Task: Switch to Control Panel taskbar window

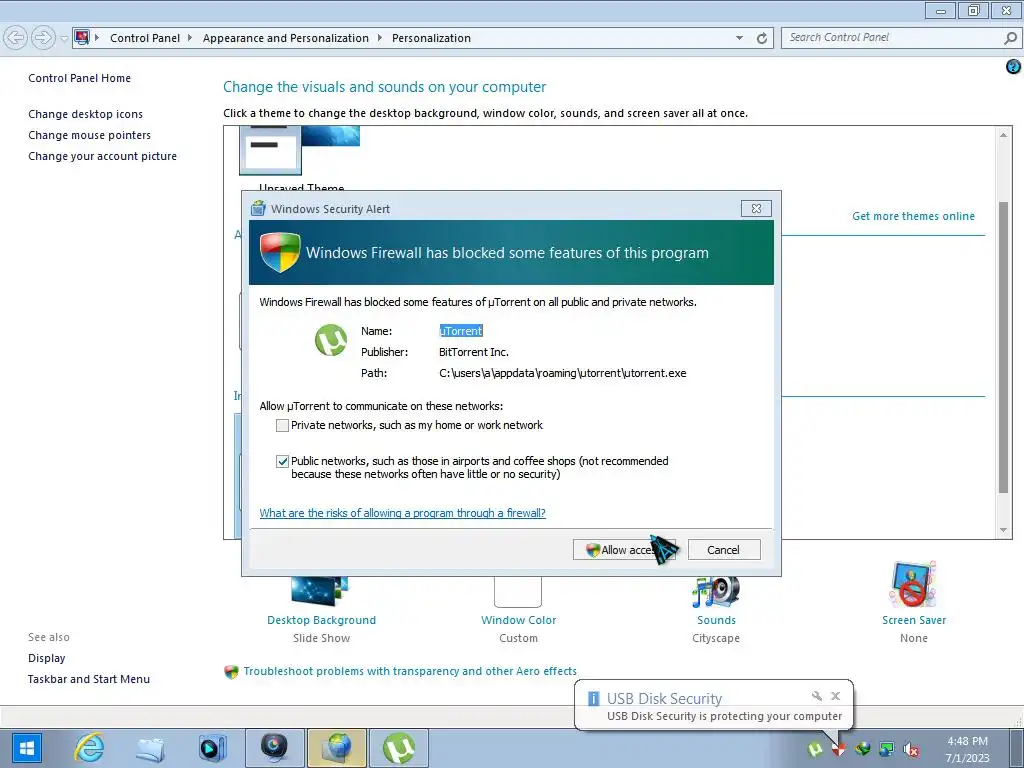Action: point(337,748)
